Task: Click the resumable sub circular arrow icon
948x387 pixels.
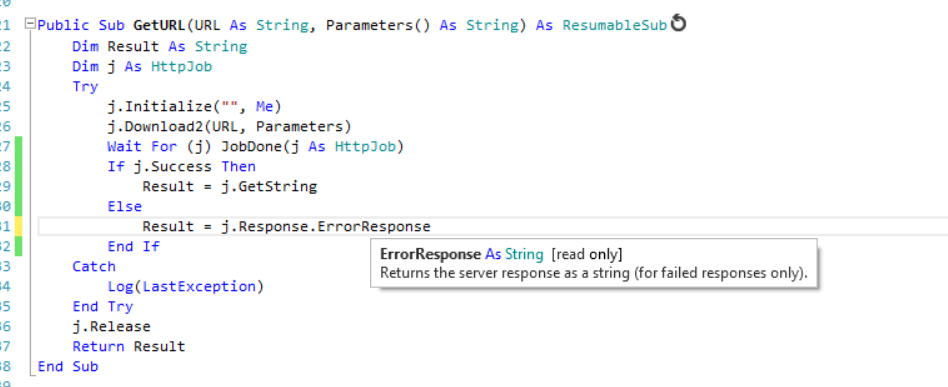Action: (x=679, y=24)
